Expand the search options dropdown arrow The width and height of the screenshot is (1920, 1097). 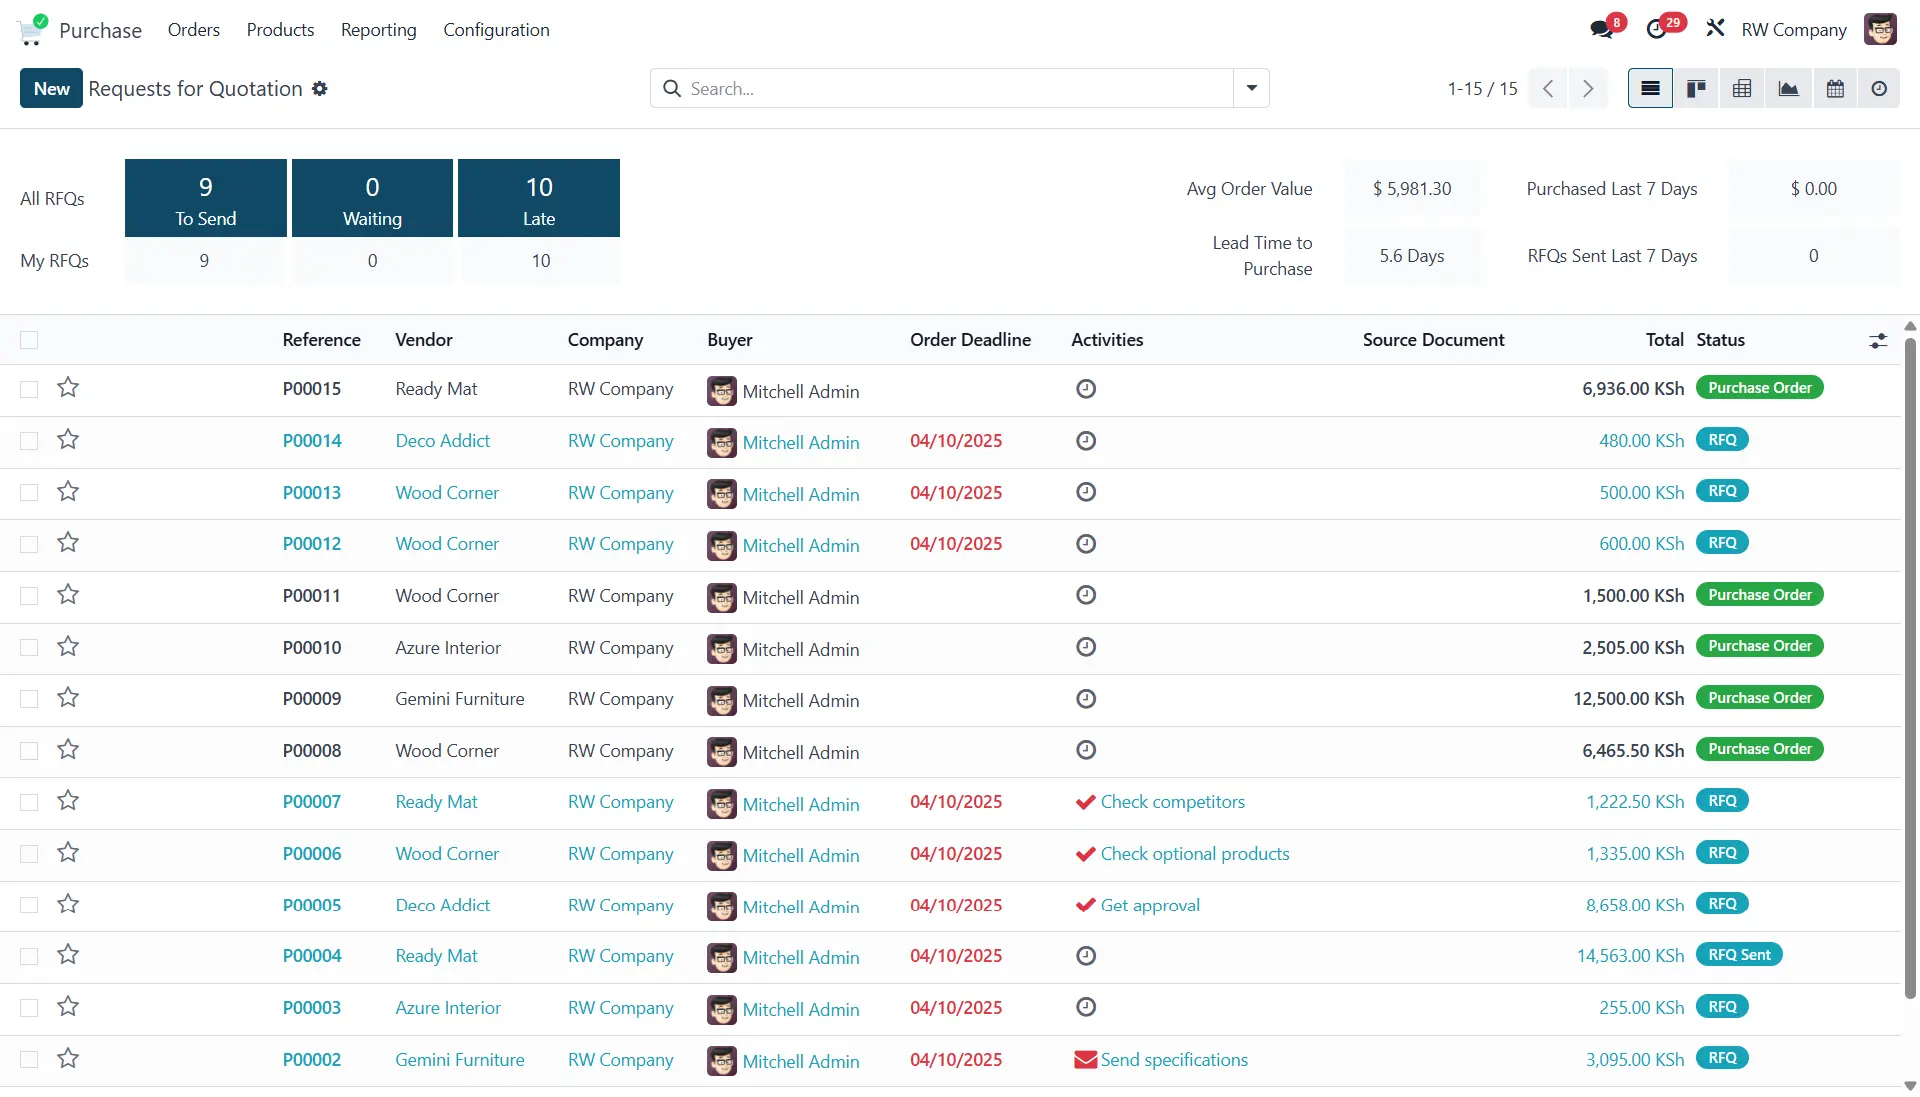click(1251, 88)
